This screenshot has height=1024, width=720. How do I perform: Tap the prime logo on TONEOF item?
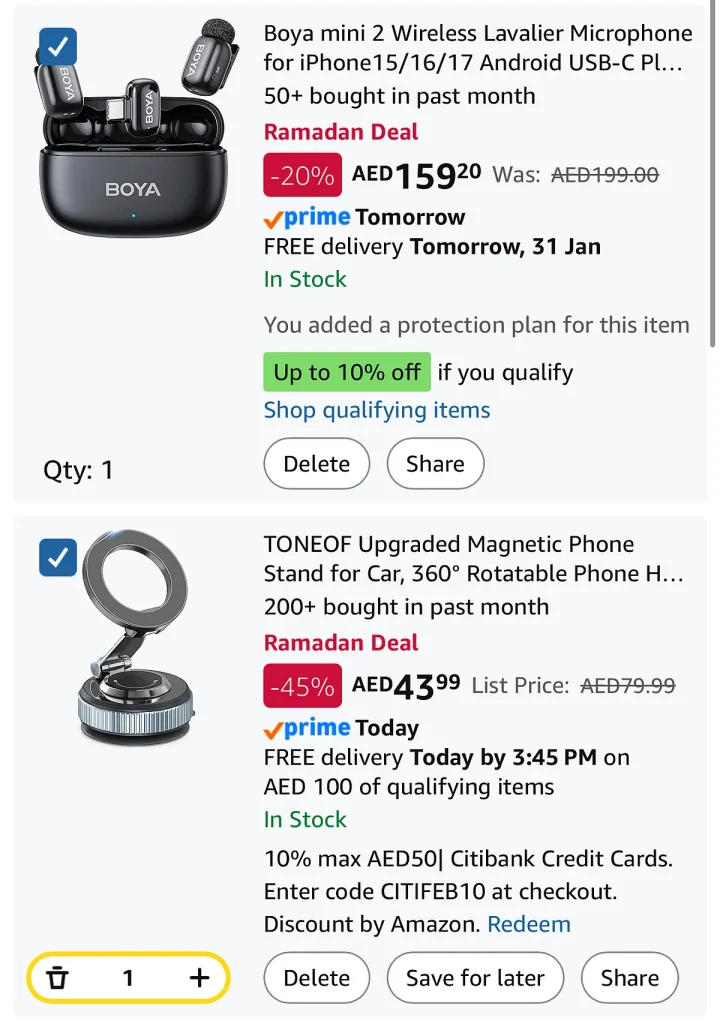(x=307, y=728)
